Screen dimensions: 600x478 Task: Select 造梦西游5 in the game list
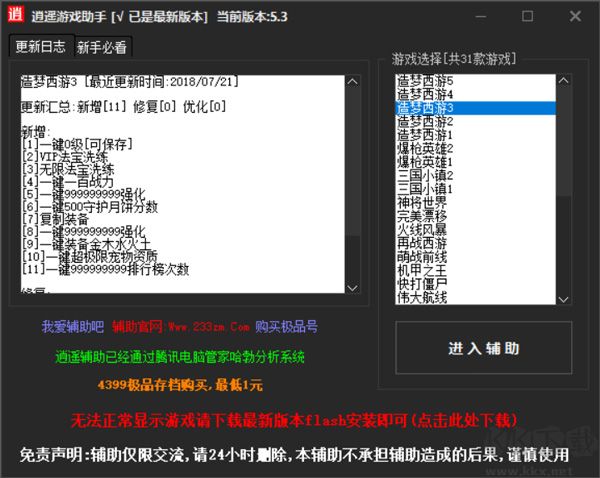pos(424,80)
